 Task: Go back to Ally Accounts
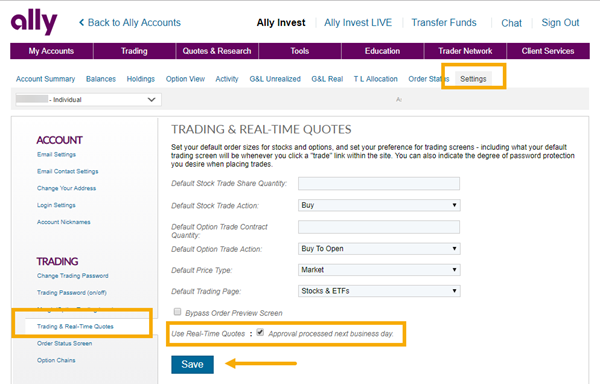point(130,23)
